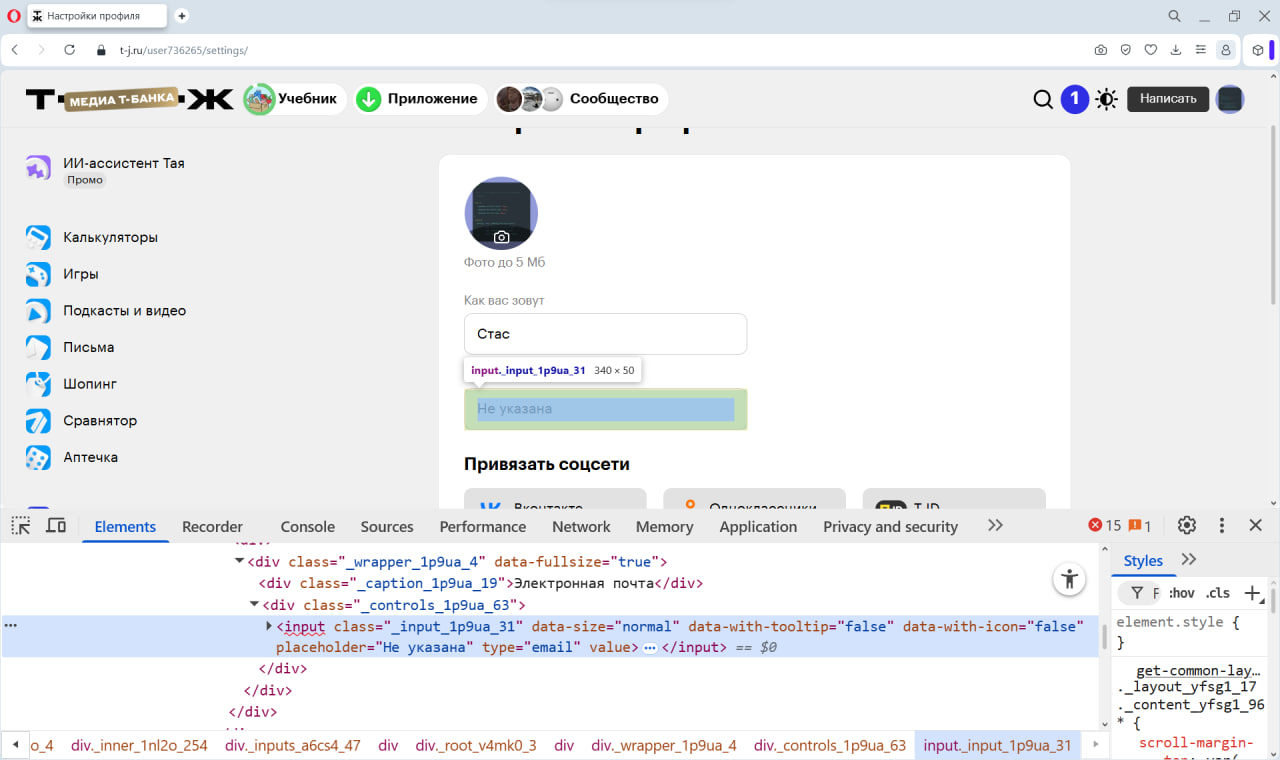Open hidden DevTools panels via chevron
This screenshot has height=760, width=1280.
[x=994, y=525]
